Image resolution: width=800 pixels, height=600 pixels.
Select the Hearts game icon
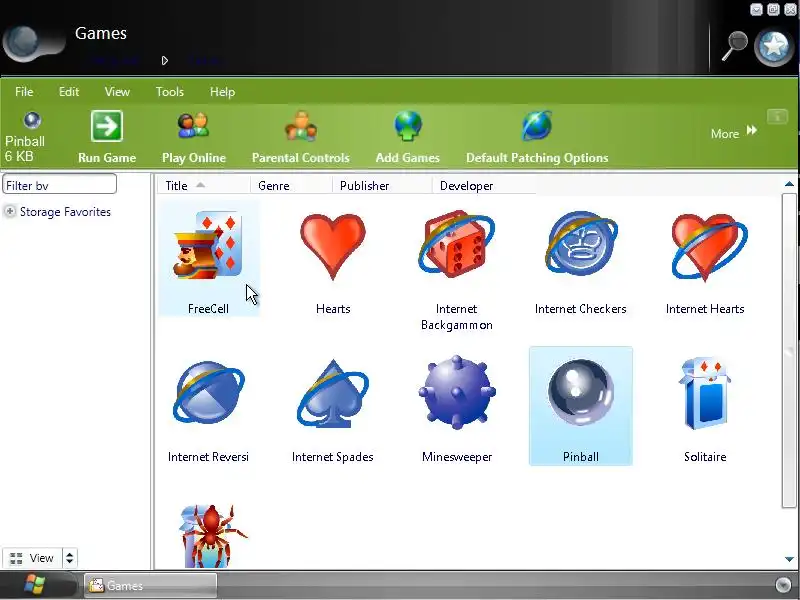coord(333,246)
